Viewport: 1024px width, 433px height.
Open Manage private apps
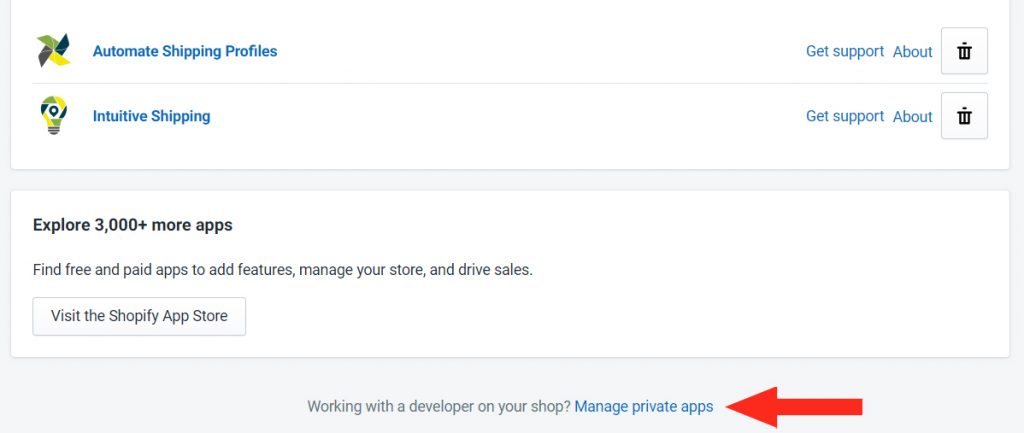tap(644, 406)
